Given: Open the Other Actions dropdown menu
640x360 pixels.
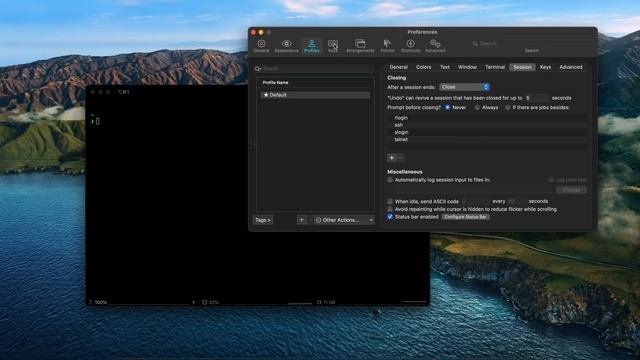Looking at the screenshot, I should 344,220.
